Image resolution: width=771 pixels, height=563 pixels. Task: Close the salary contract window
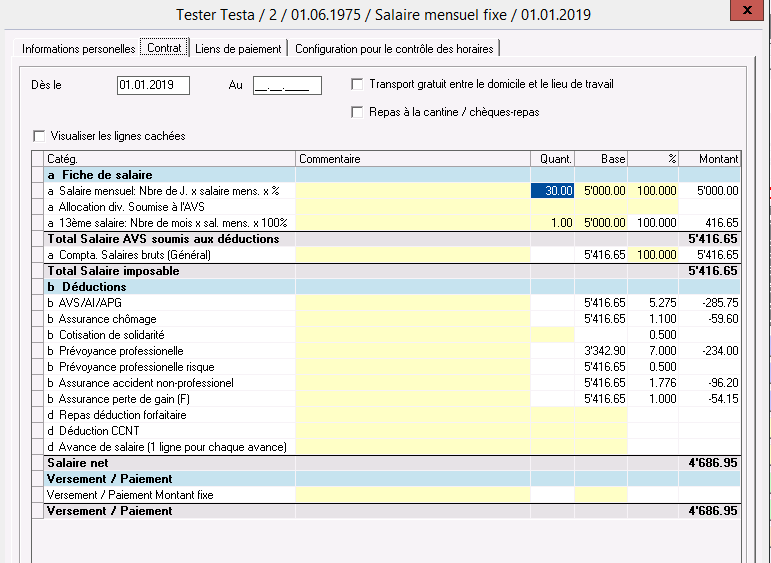click(748, 14)
